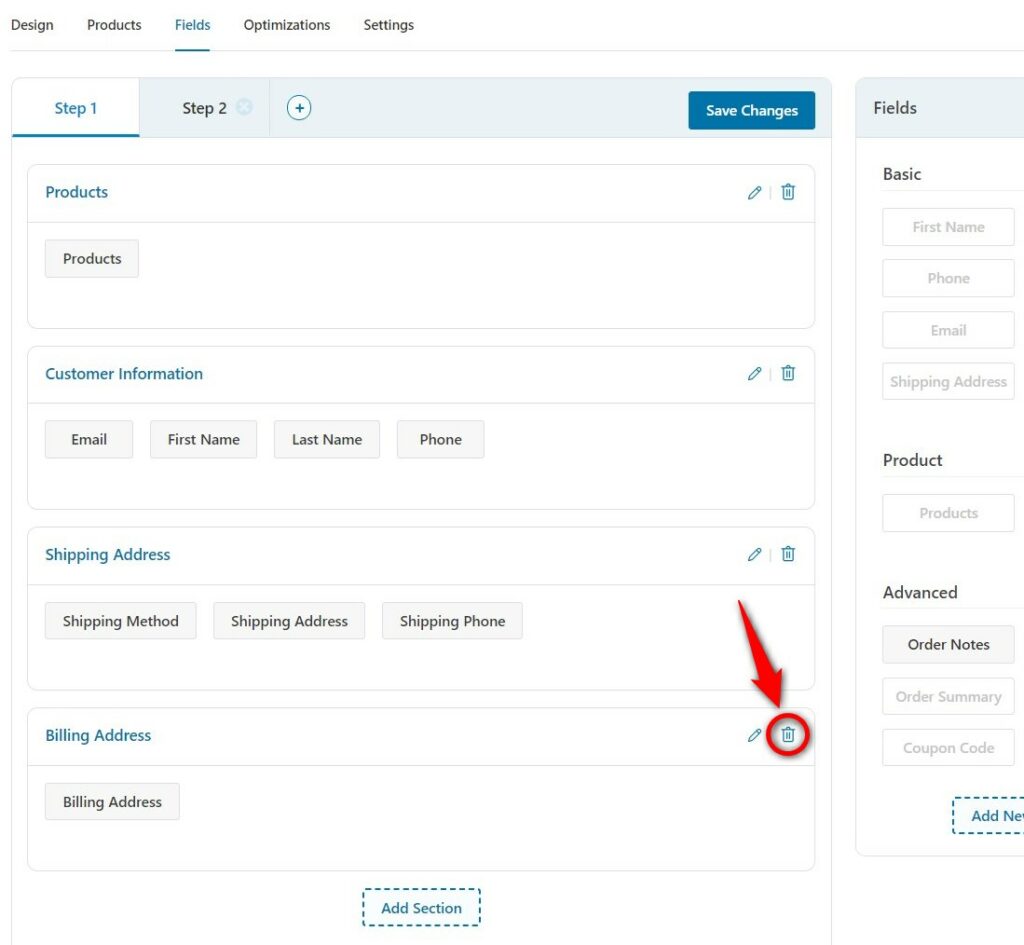Click the Billing Address section heading

pyautogui.click(x=98, y=735)
